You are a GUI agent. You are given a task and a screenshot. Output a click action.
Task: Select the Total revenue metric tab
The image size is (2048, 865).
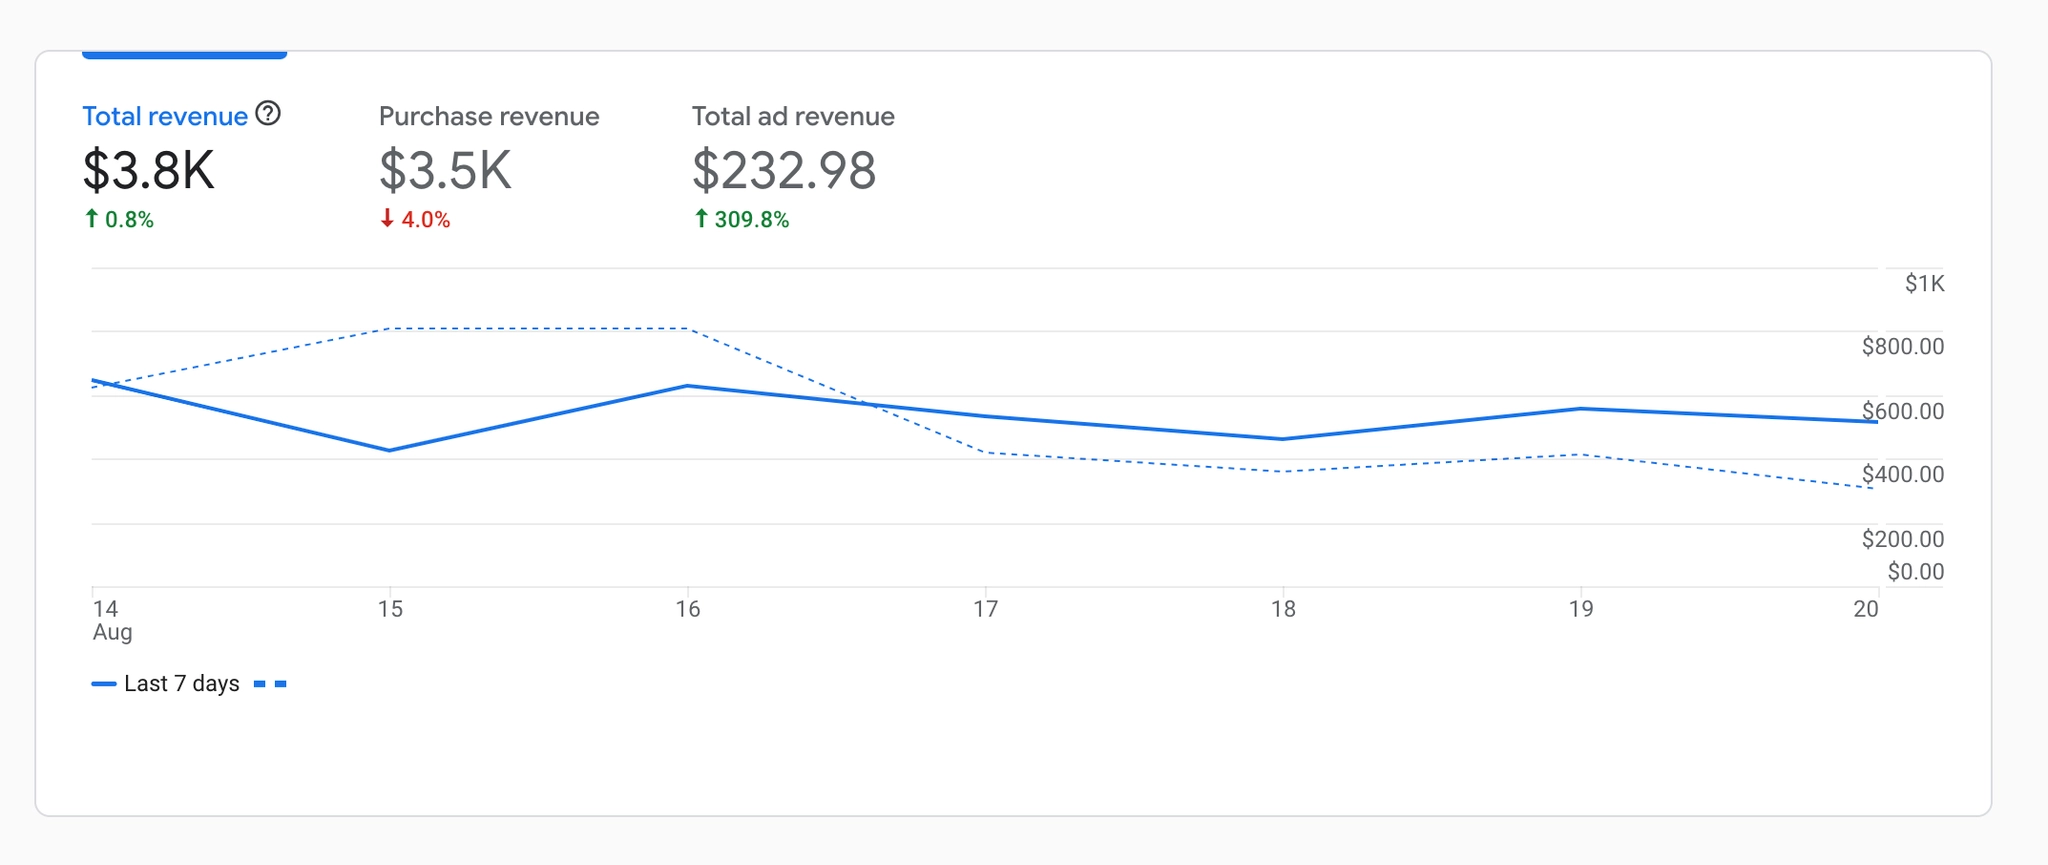pyautogui.click(x=165, y=117)
